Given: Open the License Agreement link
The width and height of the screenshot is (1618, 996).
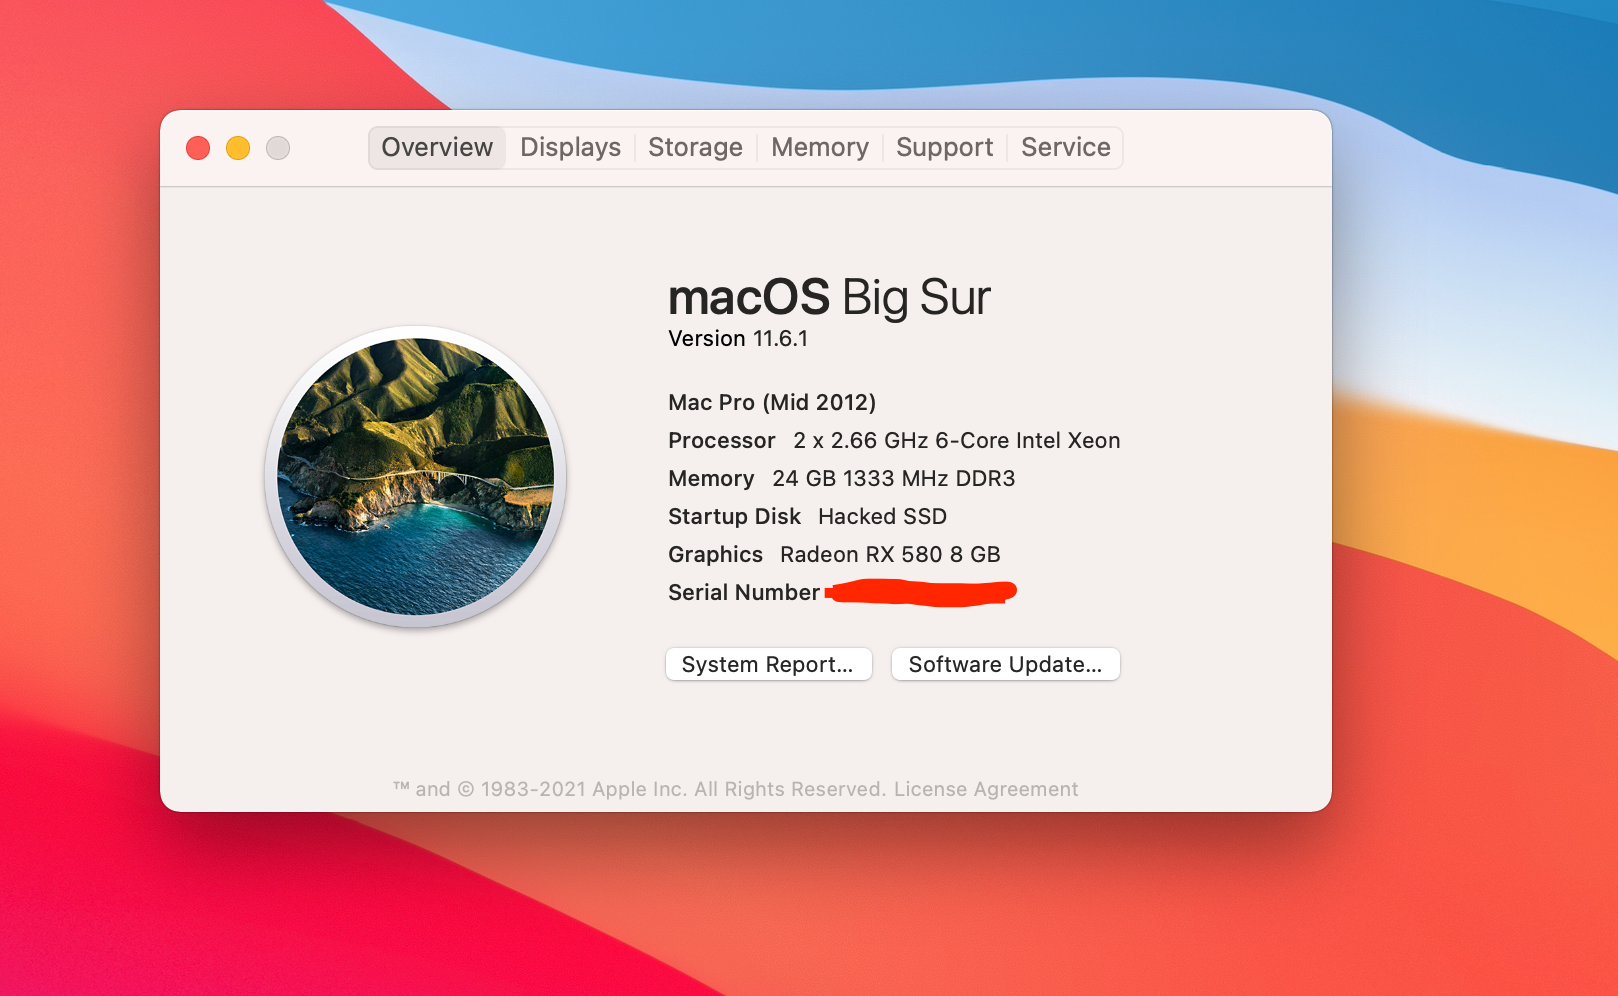Looking at the screenshot, I should pos(986,789).
